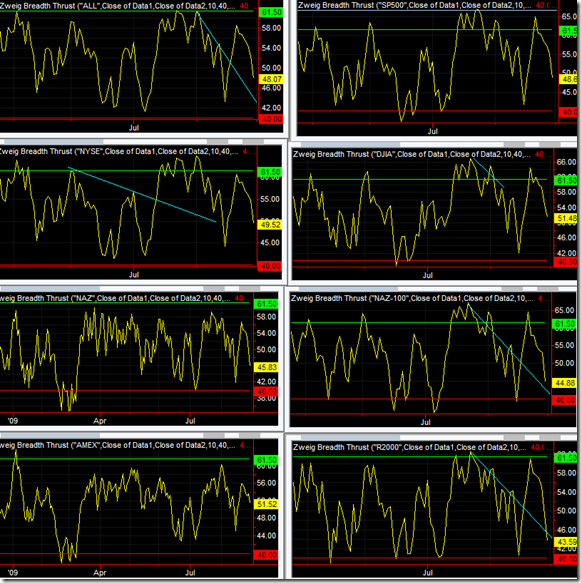The width and height of the screenshot is (581, 583).
Task: Select the Zweig Breadth Thrust "NAZ-100" chart title
Action: point(412,298)
